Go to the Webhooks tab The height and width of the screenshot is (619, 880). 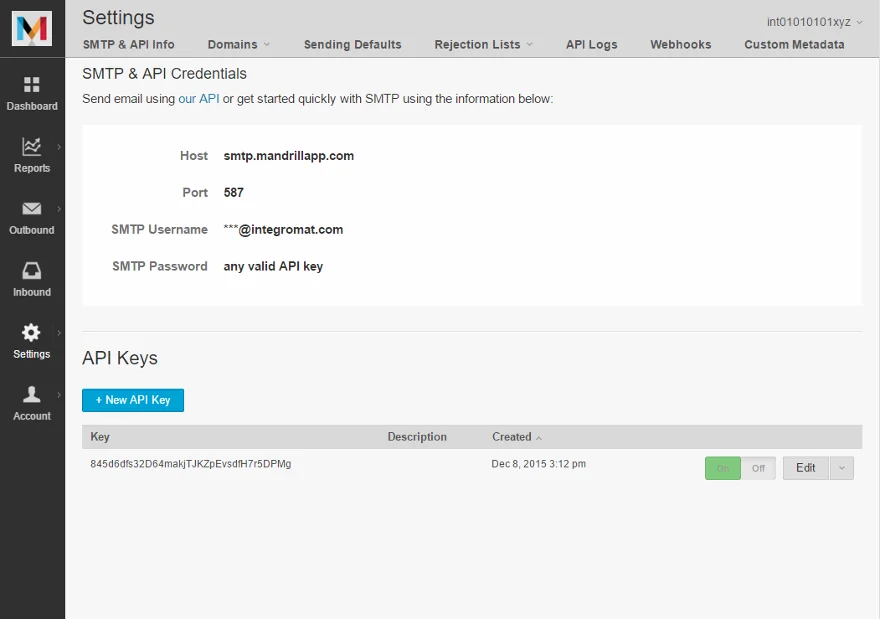[x=681, y=44]
